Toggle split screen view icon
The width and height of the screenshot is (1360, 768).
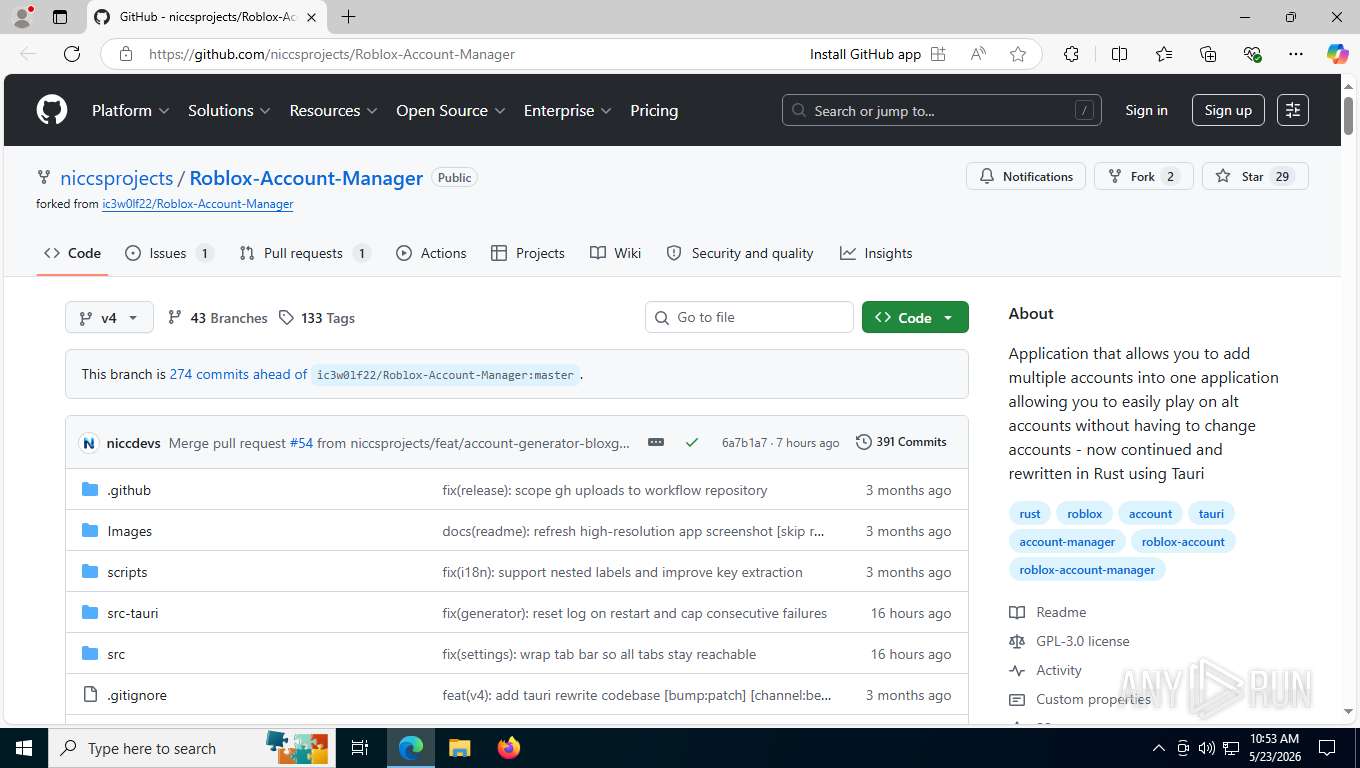click(1119, 54)
